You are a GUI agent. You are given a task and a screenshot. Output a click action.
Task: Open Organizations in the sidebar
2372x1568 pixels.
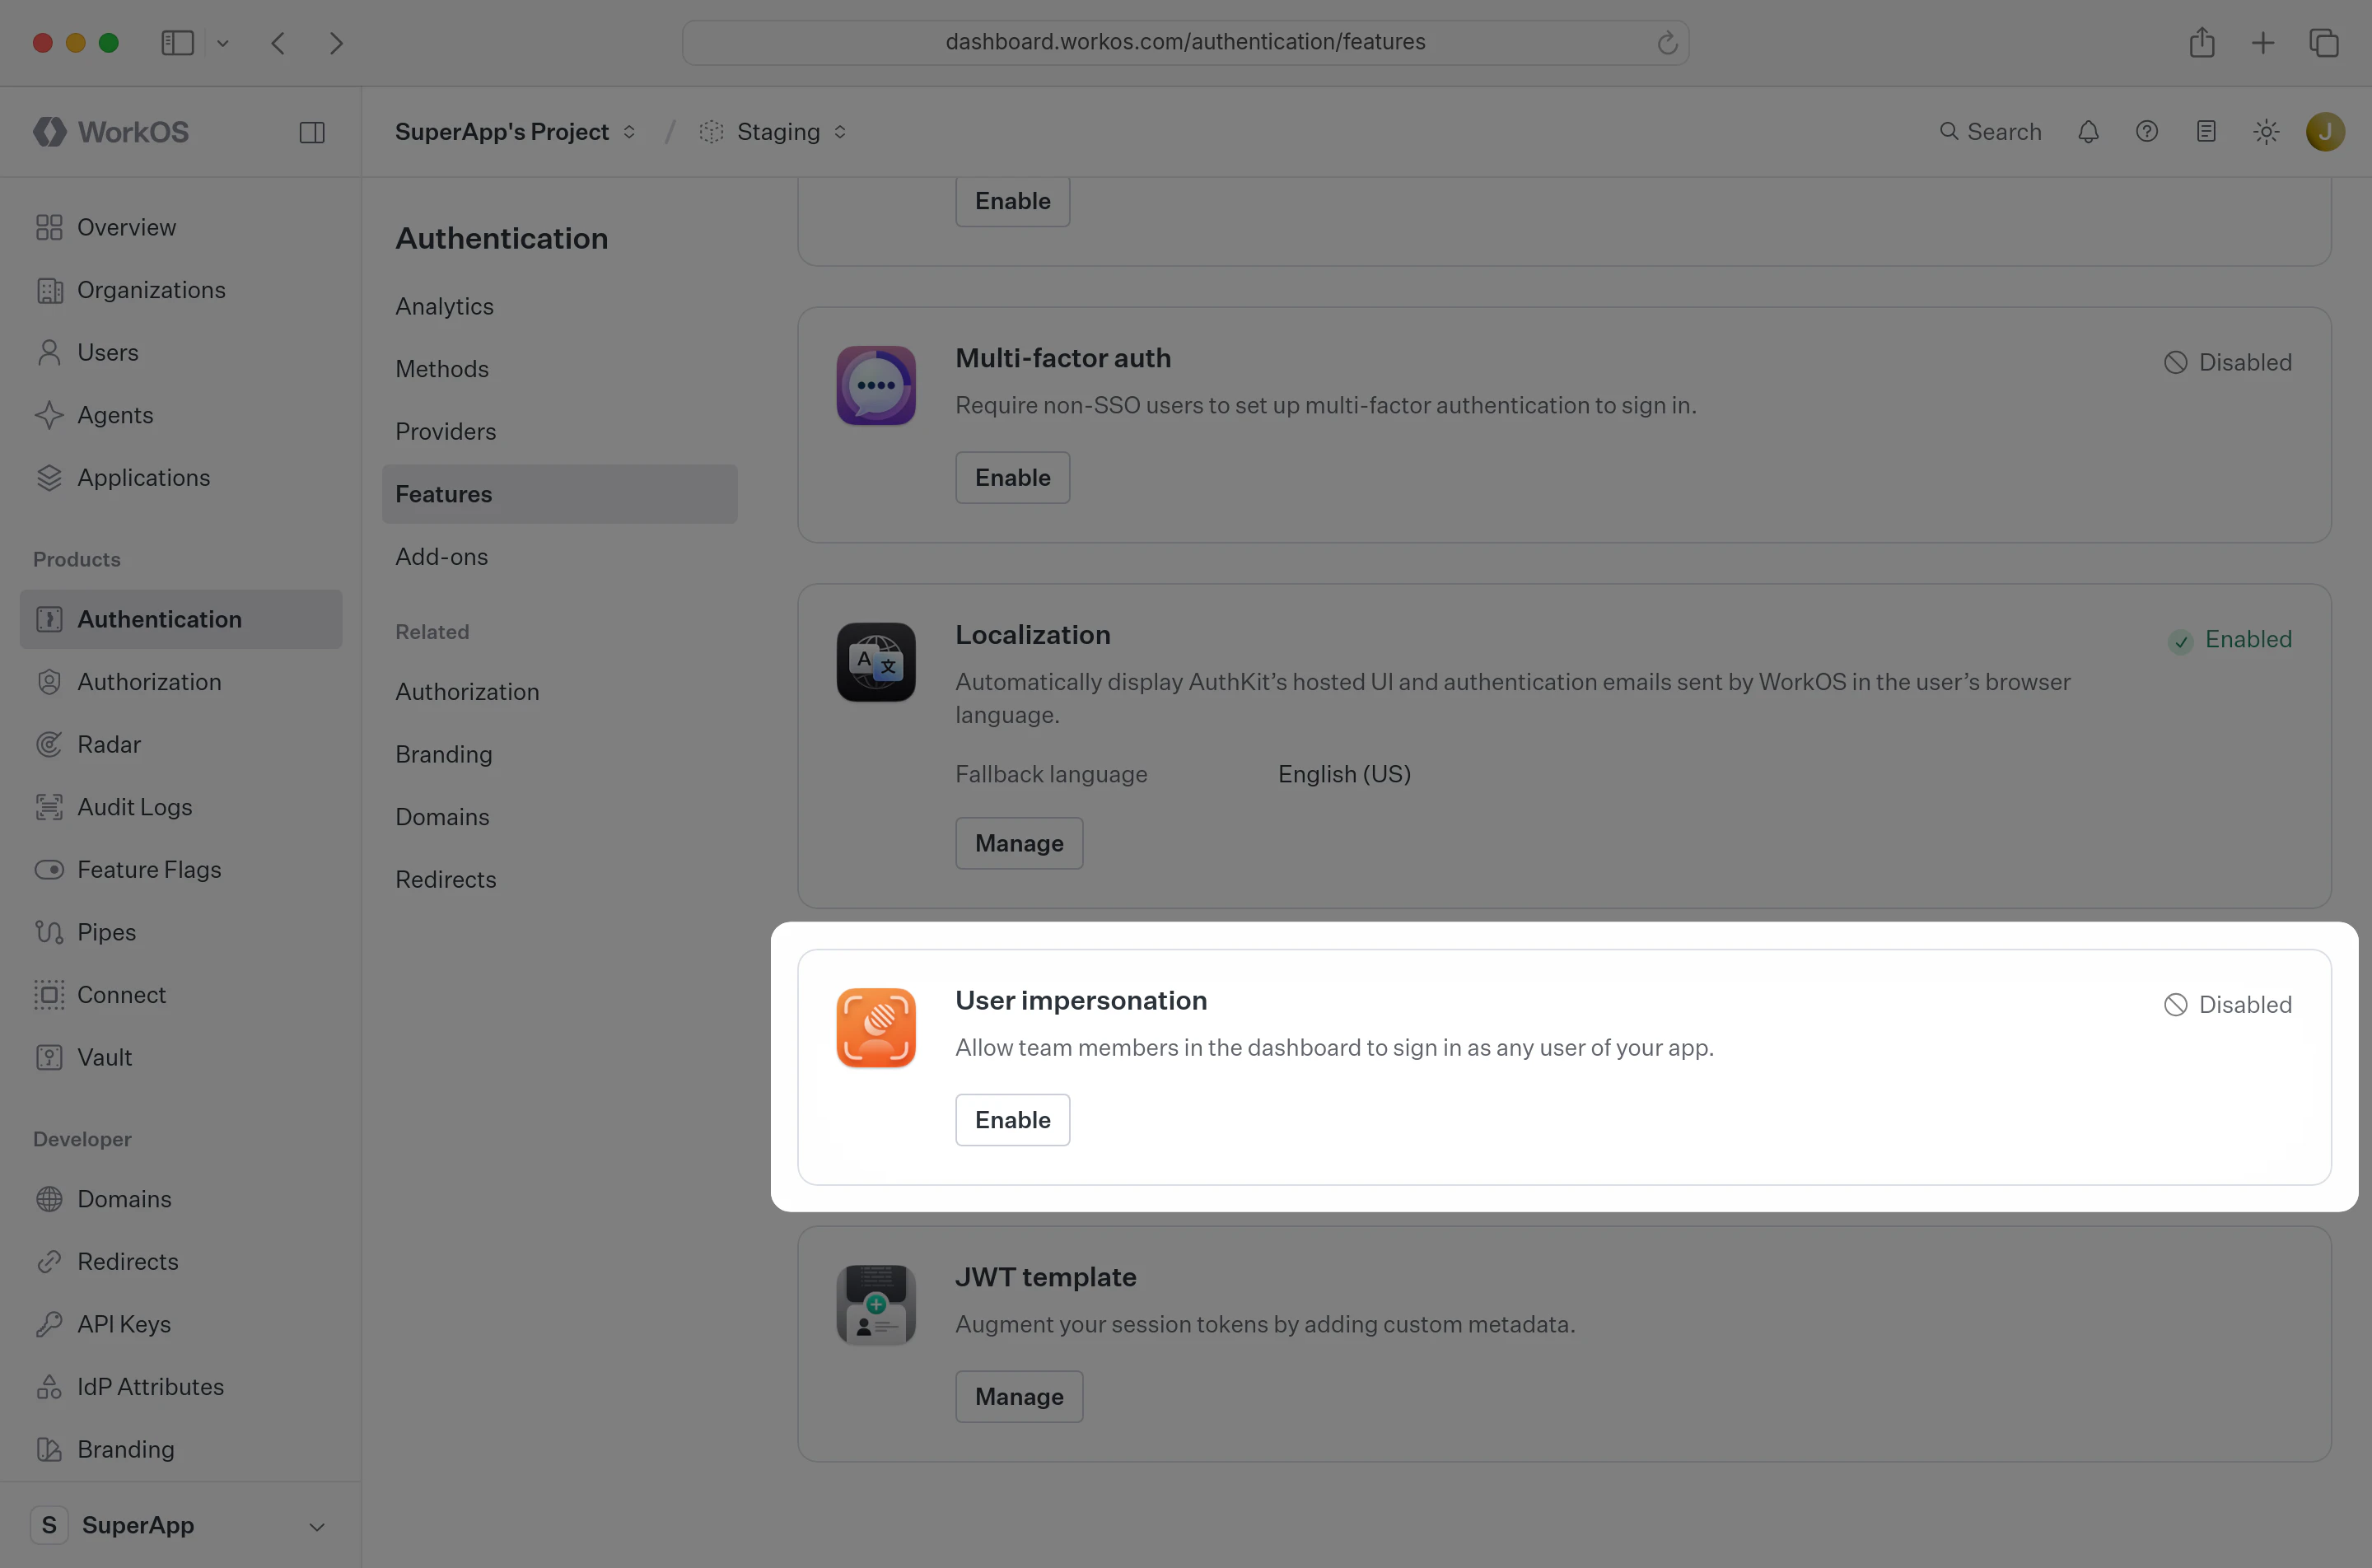click(181, 290)
